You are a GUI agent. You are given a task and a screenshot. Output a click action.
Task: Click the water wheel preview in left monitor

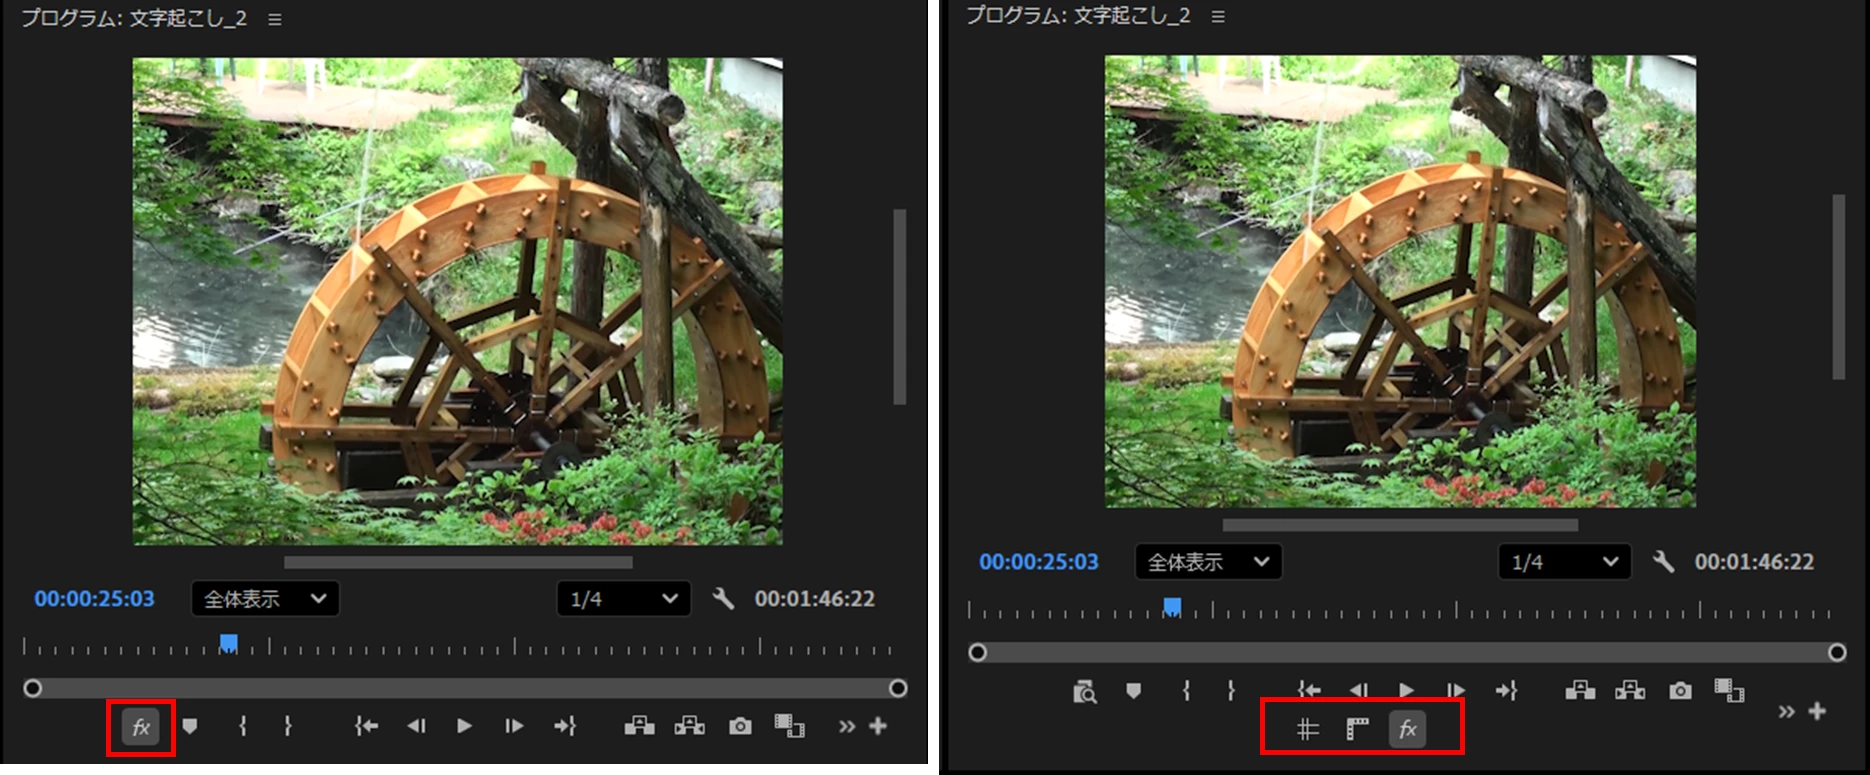click(x=458, y=301)
